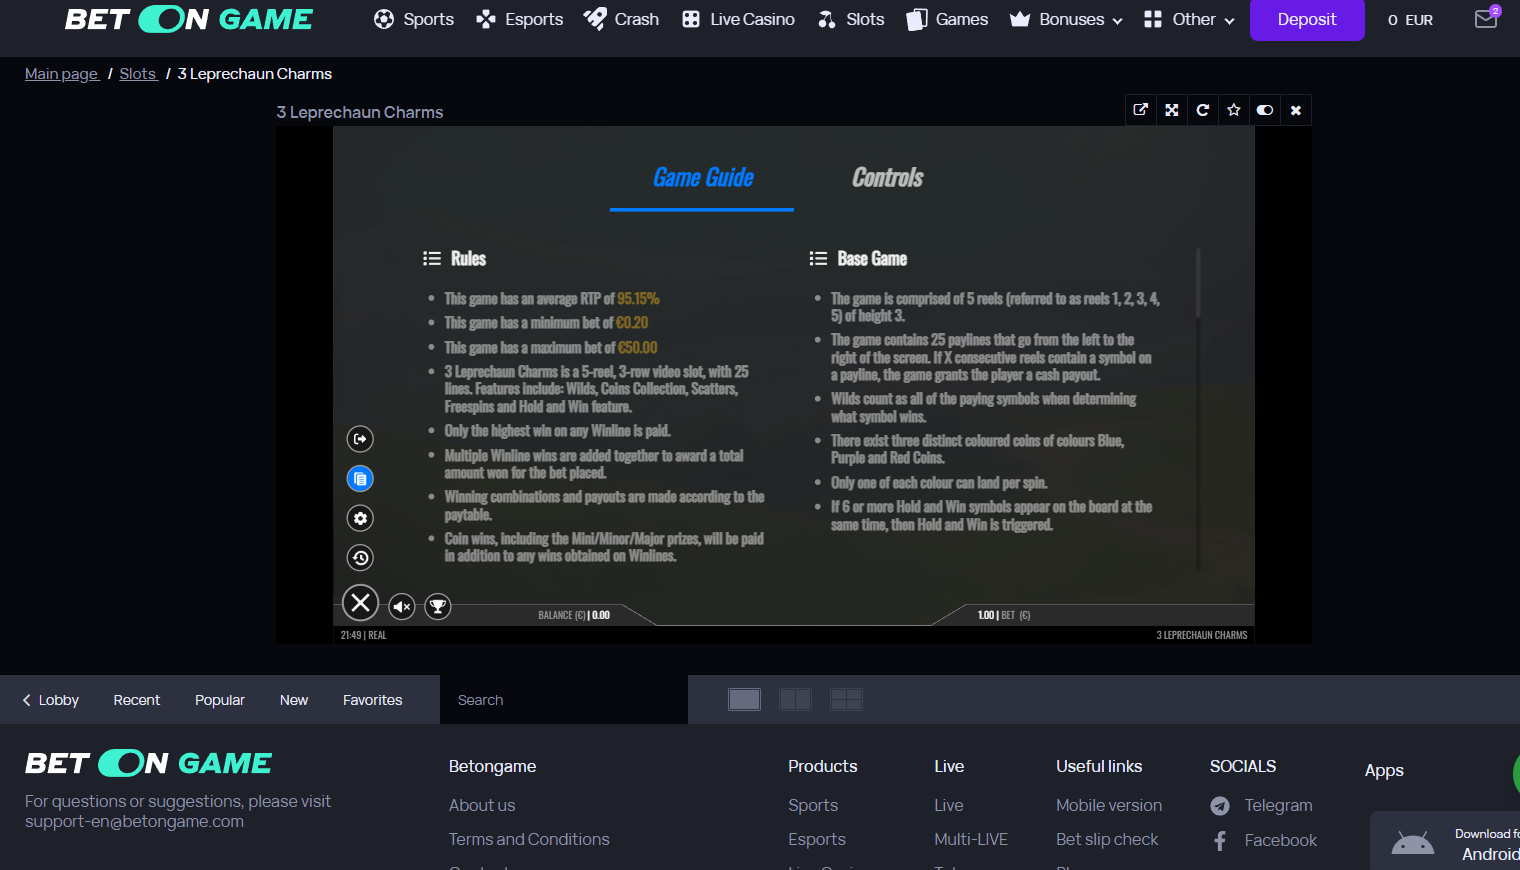1520x870 pixels.
Task: Open About us link
Action: pyautogui.click(x=482, y=805)
